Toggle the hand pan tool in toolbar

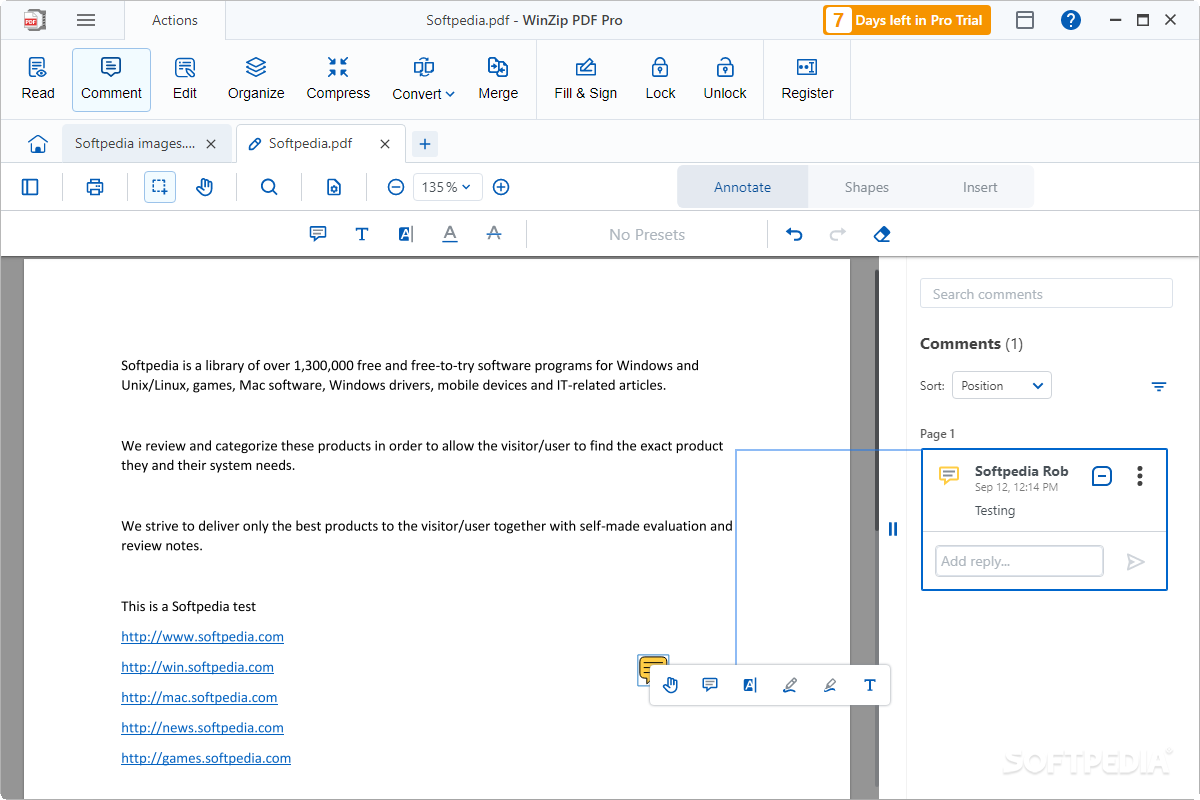pyautogui.click(x=205, y=187)
